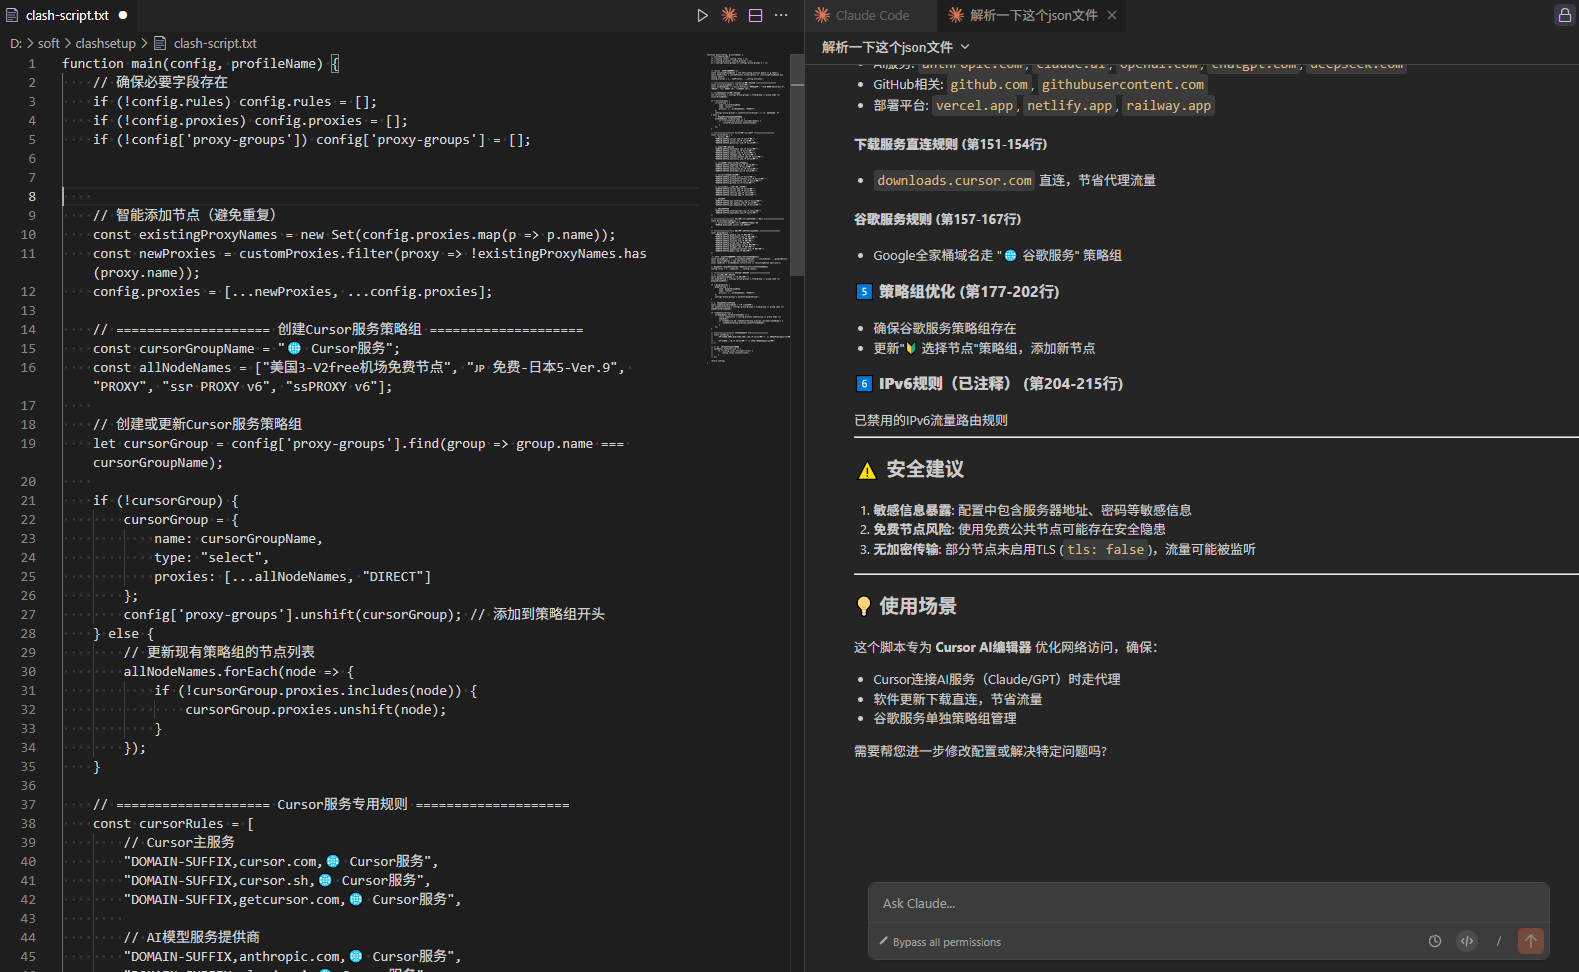The width and height of the screenshot is (1579, 972).
Task: Expand the 解析一下这个json文件 conversation dropdown
Action: pos(895,47)
